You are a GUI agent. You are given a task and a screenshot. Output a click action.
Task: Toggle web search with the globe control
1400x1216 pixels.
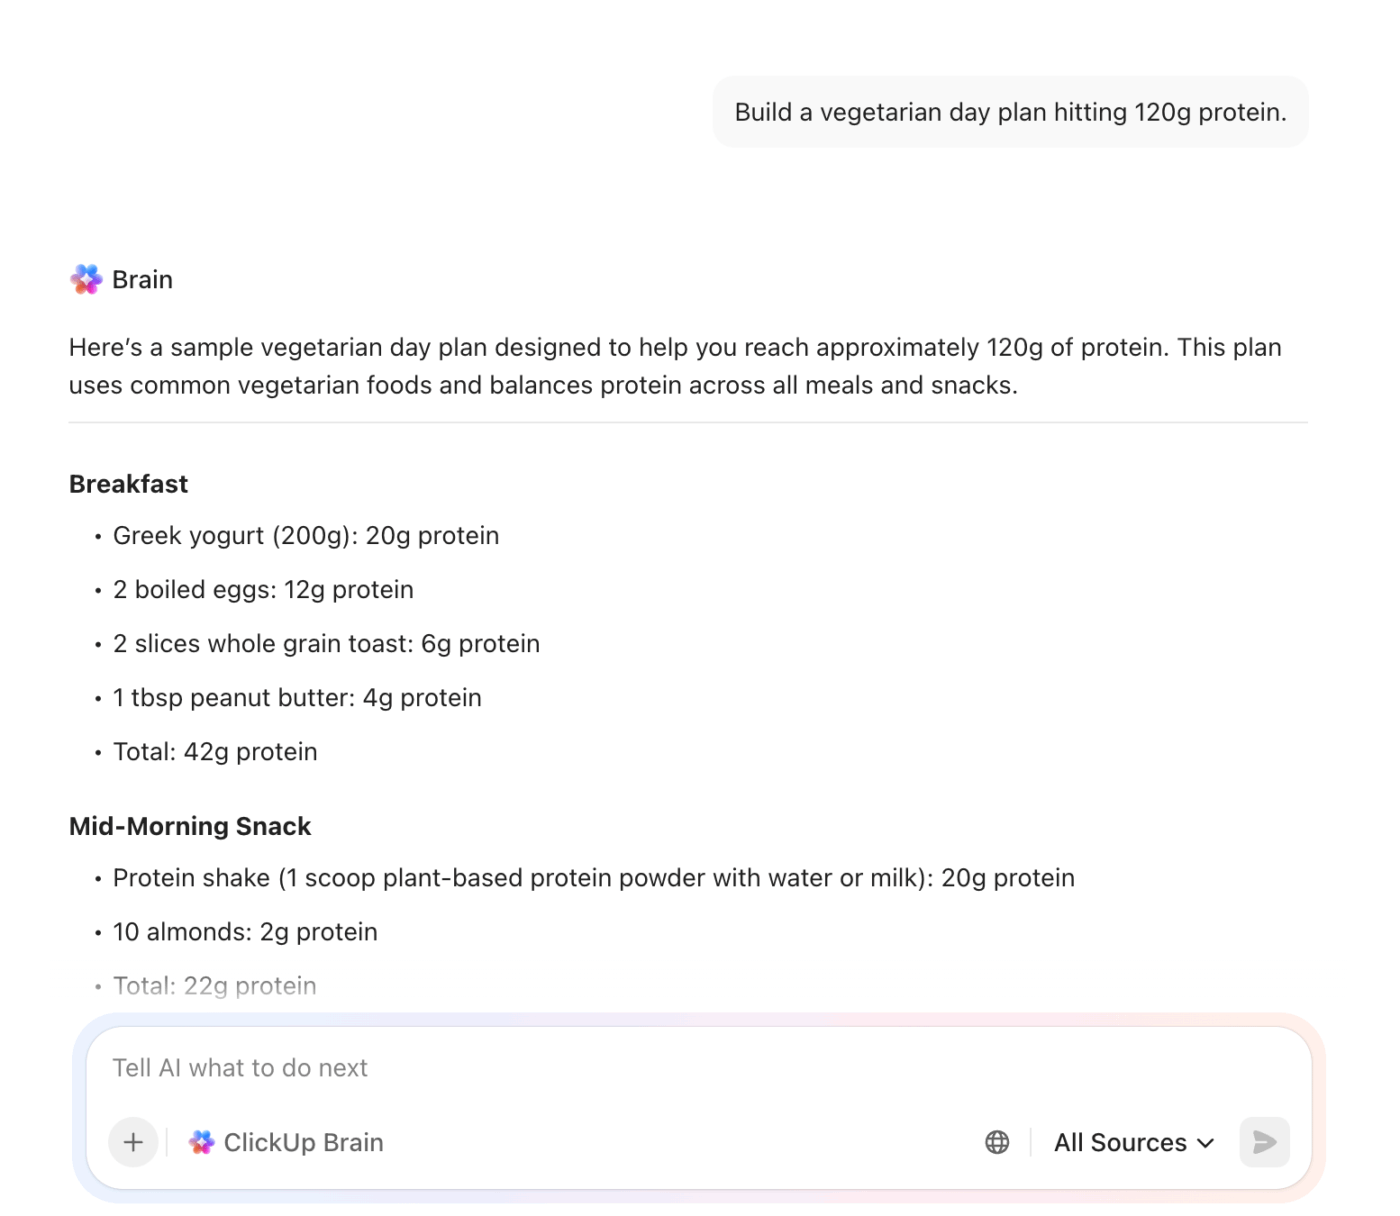[996, 1142]
